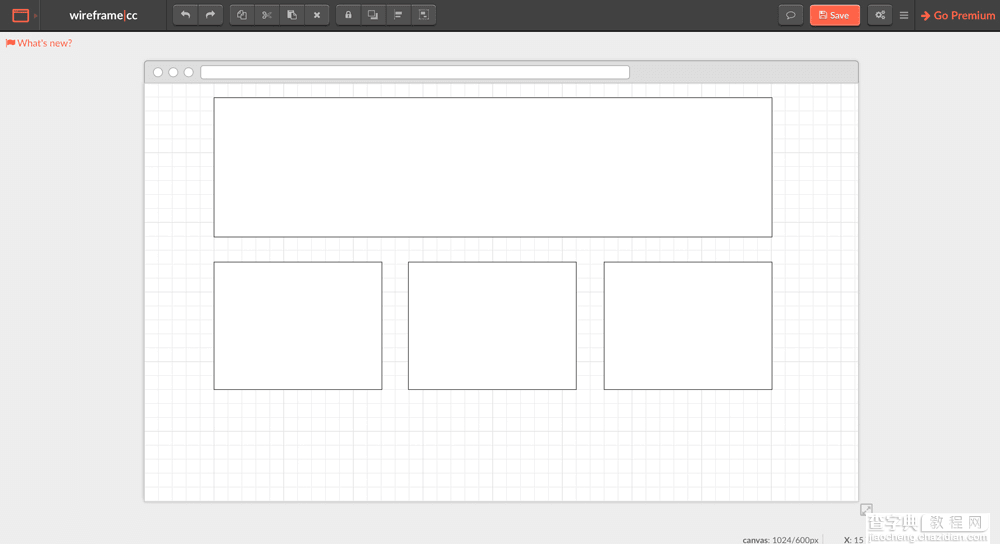Select the browser window template icon
The image size is (1000, 544).
(20, 15)
